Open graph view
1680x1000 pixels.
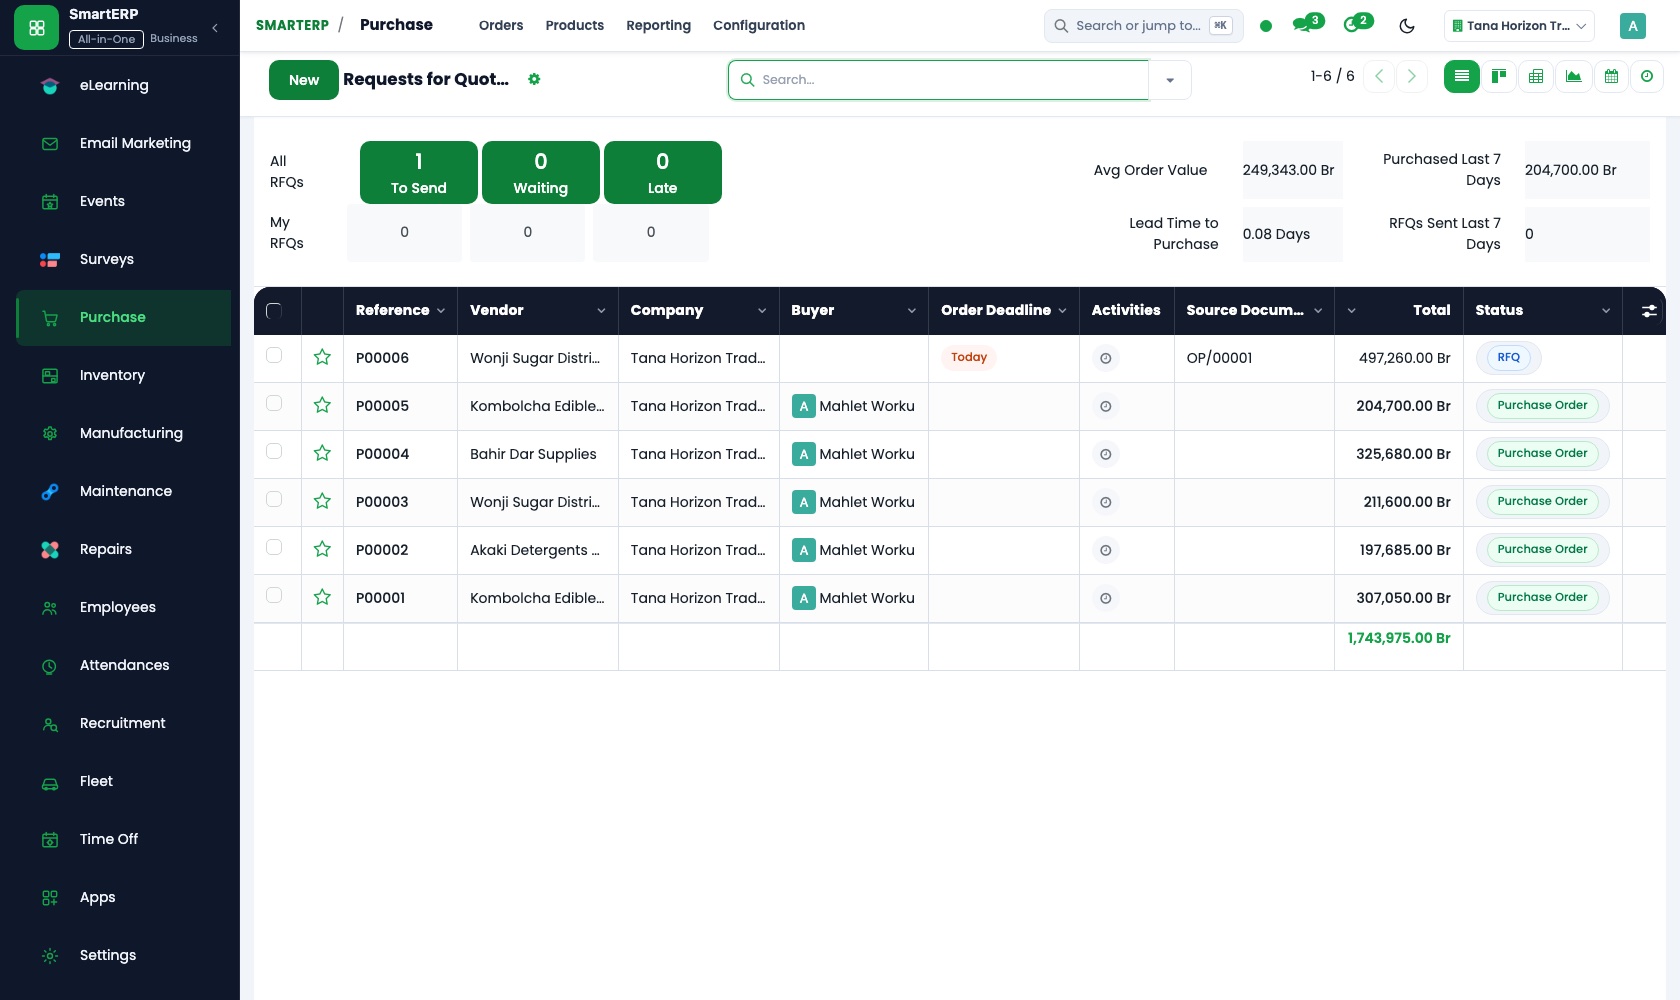[1574, 76]
